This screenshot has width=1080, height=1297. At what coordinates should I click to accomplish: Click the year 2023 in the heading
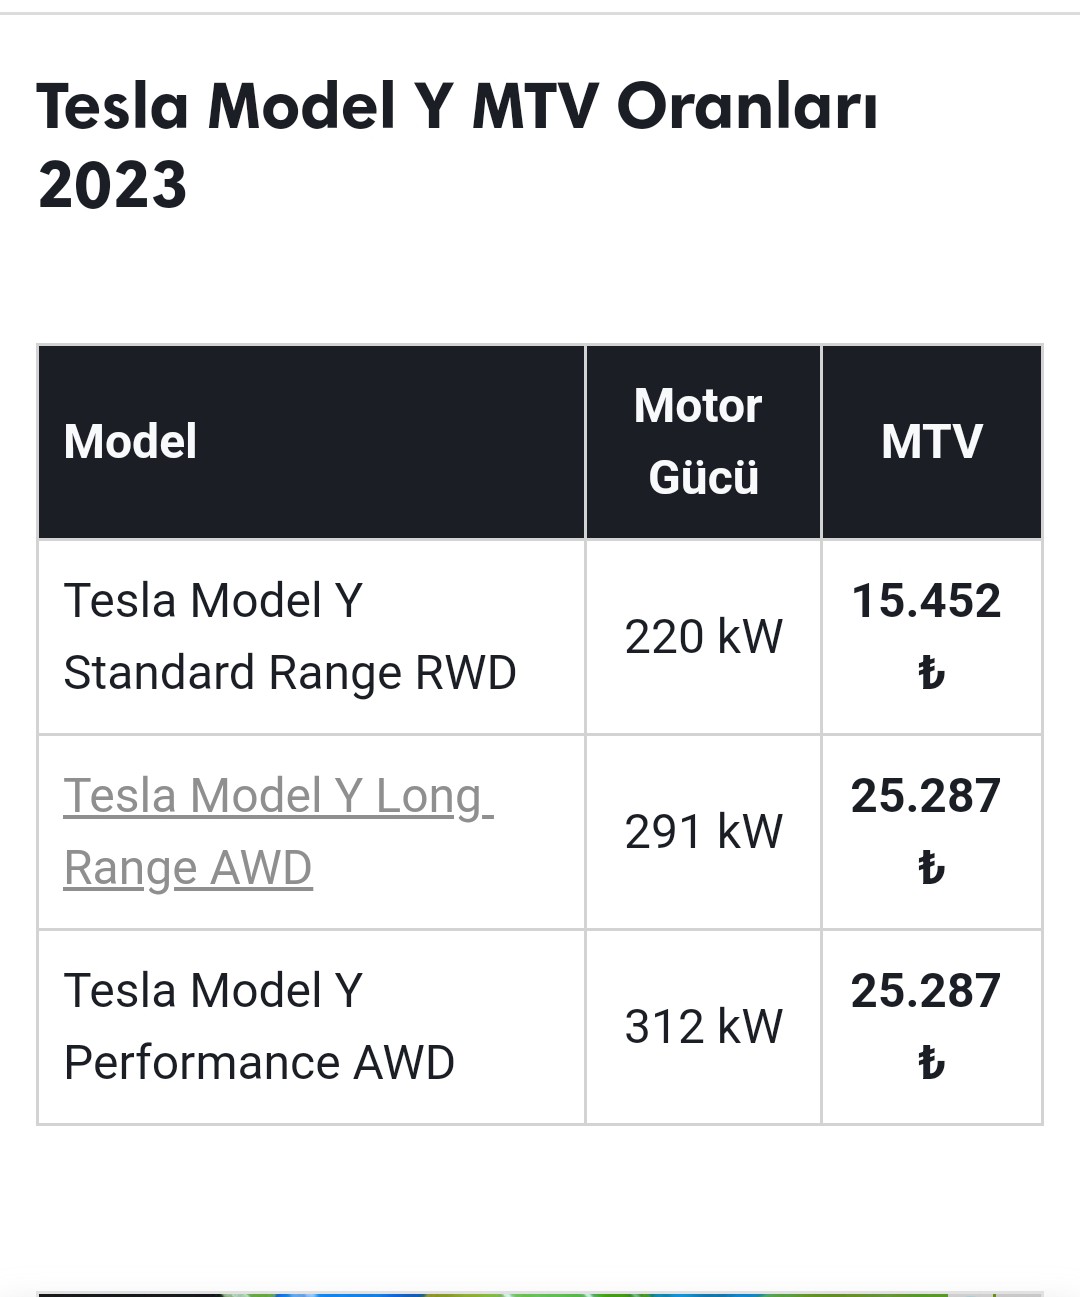coord(112,186)
